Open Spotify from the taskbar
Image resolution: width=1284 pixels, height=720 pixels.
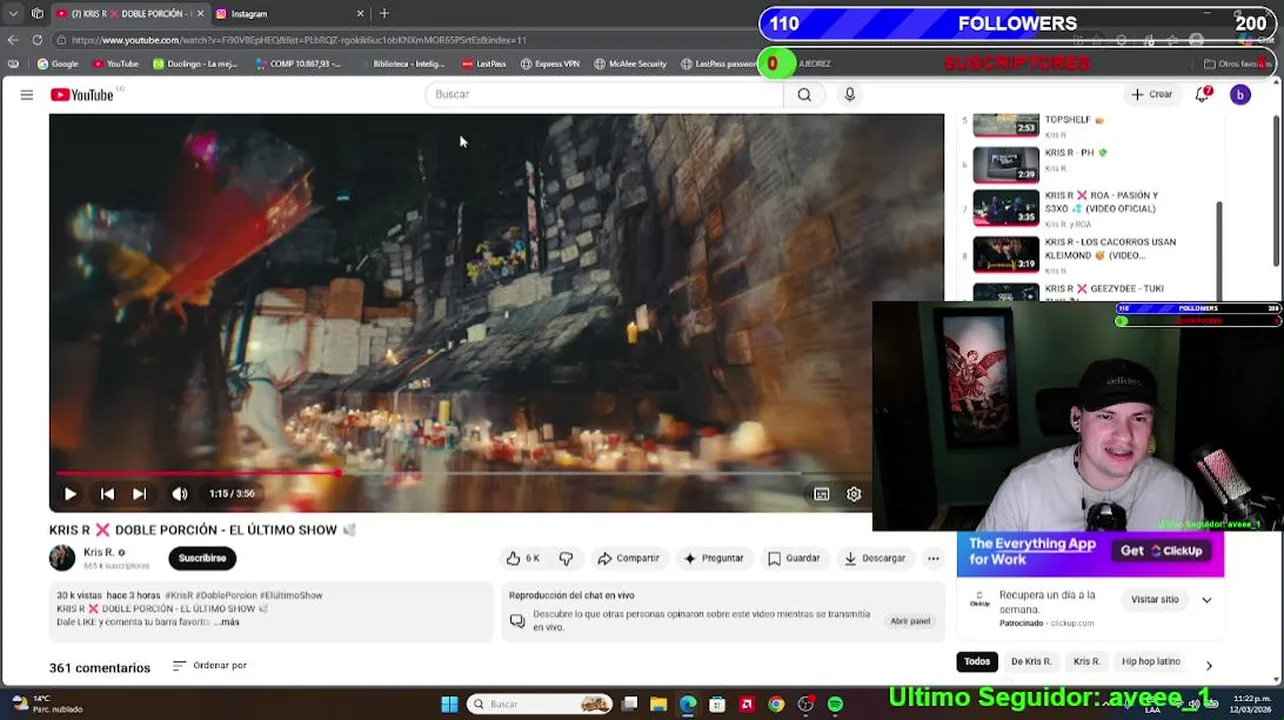835,704
